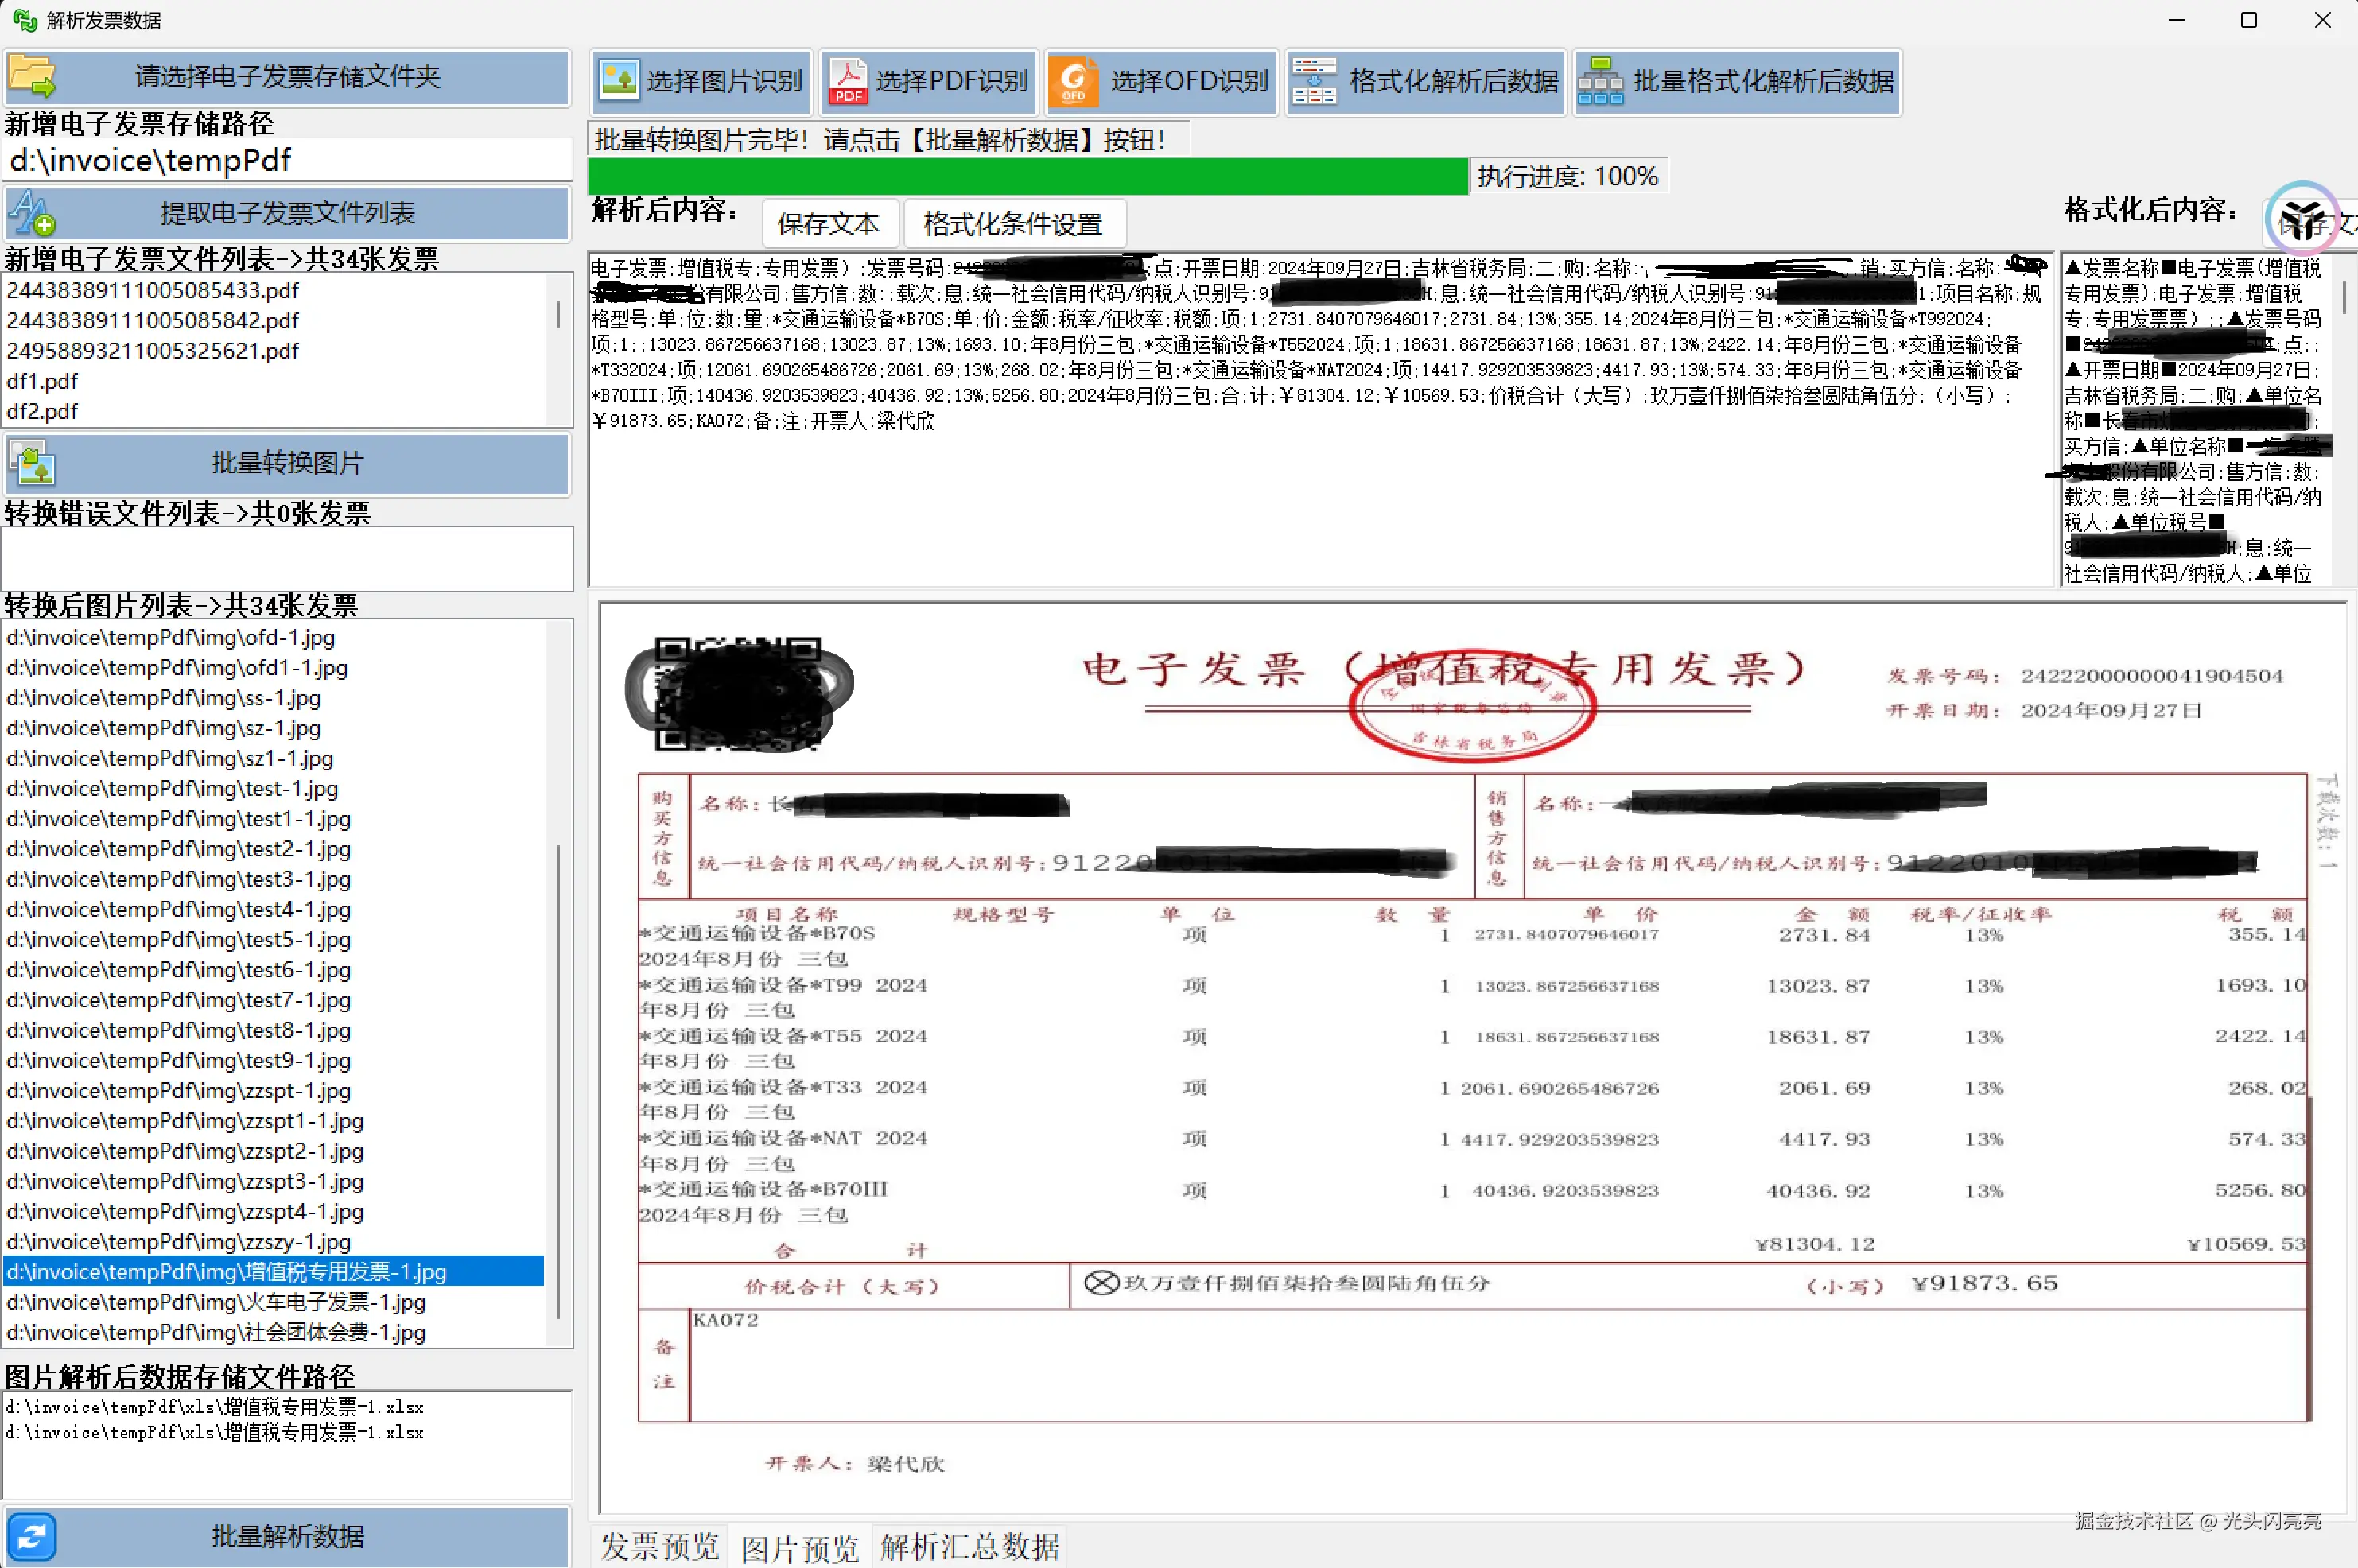Click the format parsed data icon
Screen dimensions: 2358x1568
tap(1314, 81)
